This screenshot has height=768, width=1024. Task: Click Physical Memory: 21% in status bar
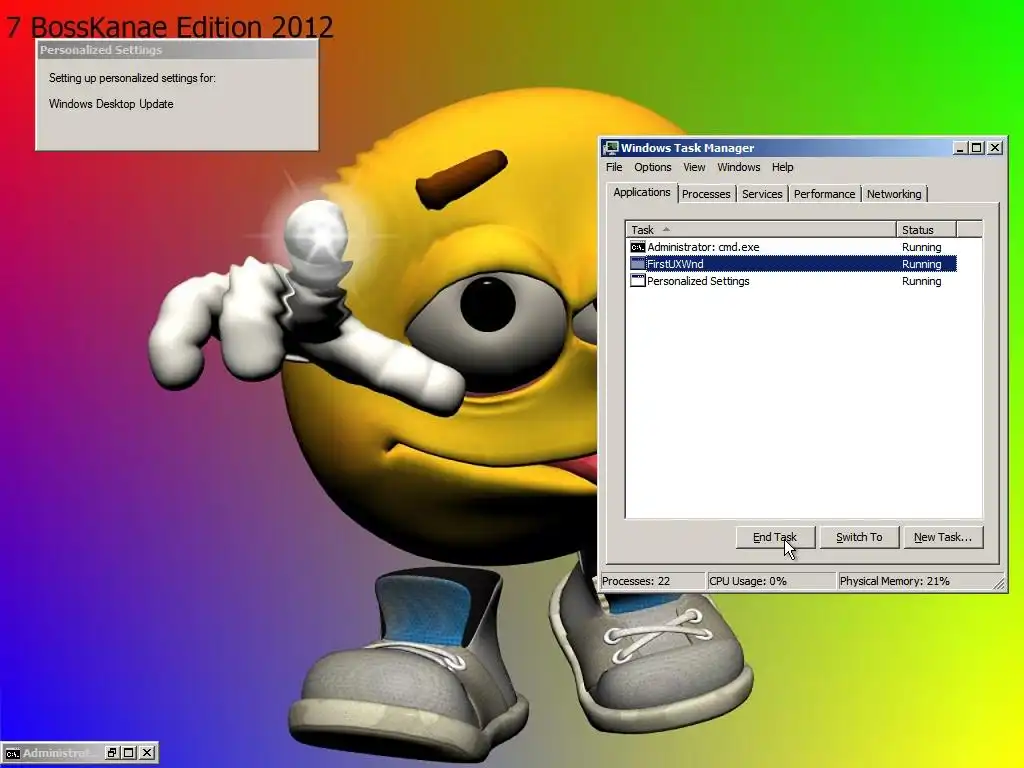coord(895,581)
